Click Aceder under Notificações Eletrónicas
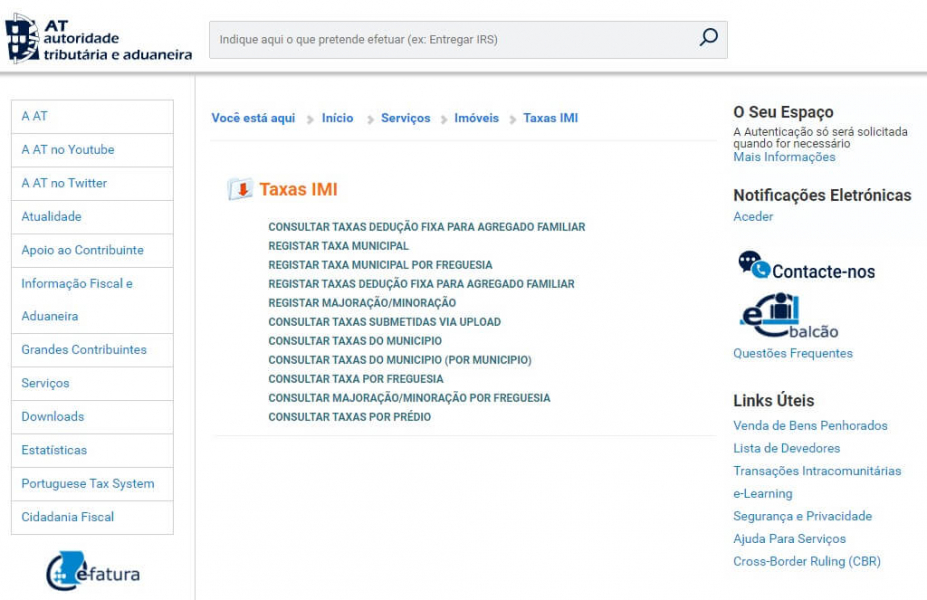Image resolution: width=927 pixels, height=600 pixels. click(x=753, y=217)
